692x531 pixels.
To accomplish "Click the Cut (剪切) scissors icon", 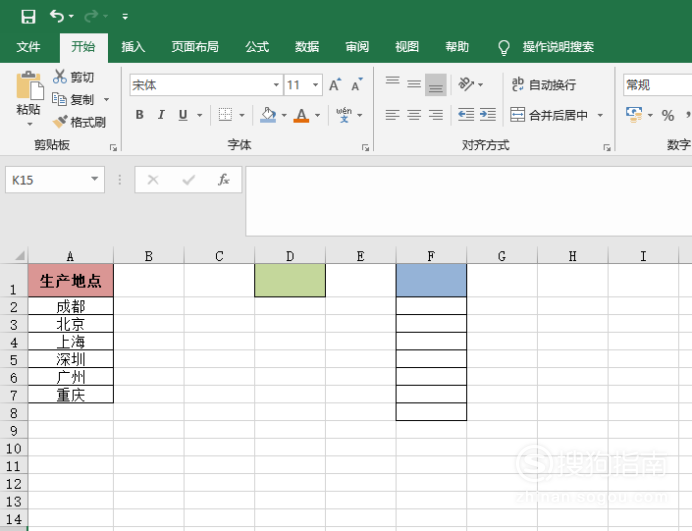I will (60, 77).
